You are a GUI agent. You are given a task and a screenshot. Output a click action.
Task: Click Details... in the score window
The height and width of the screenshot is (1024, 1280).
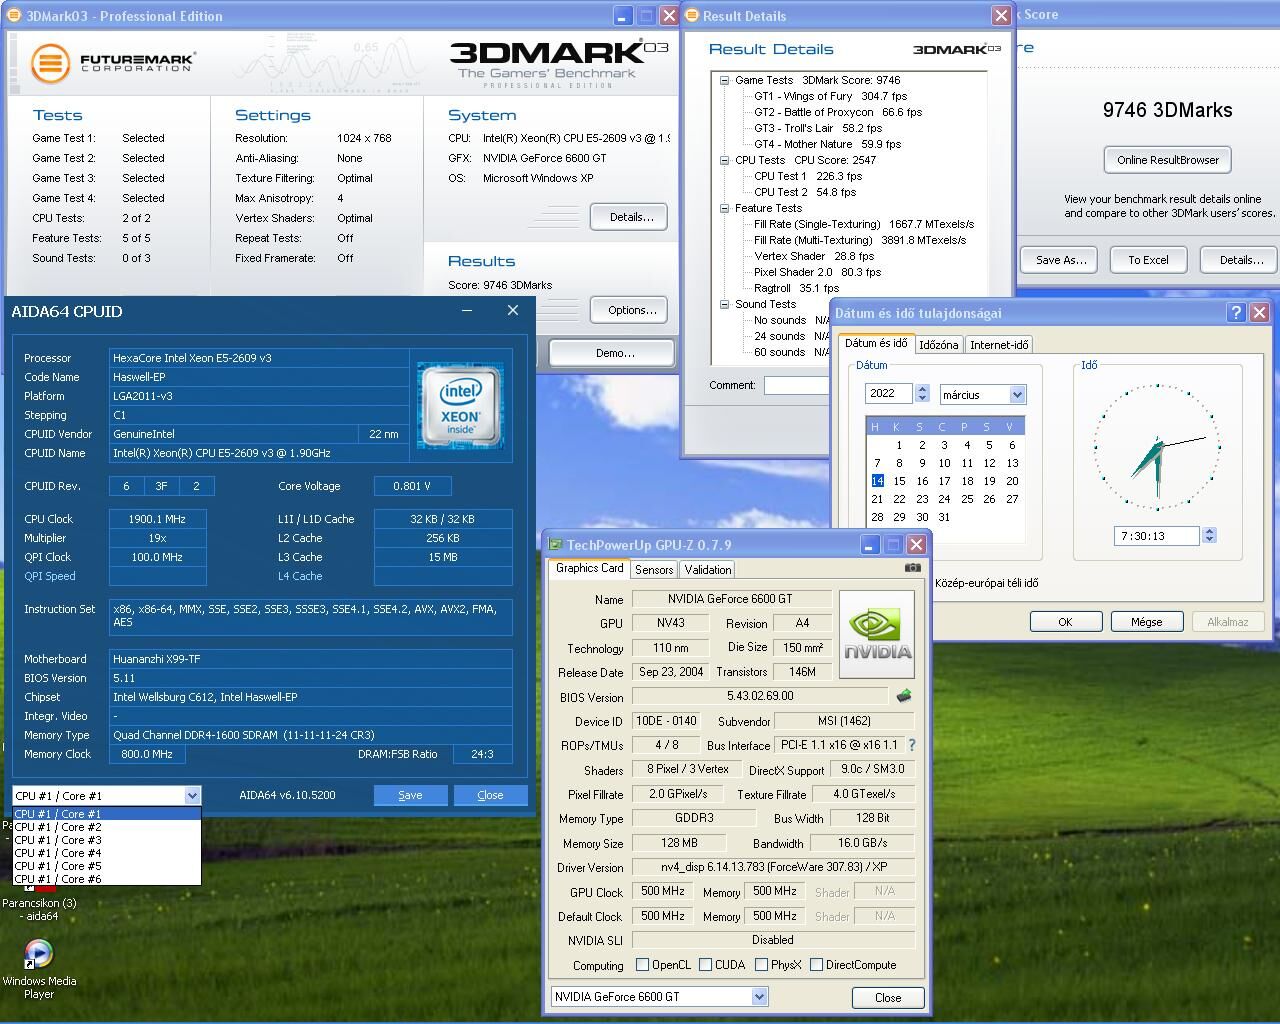click(1240, 260)
